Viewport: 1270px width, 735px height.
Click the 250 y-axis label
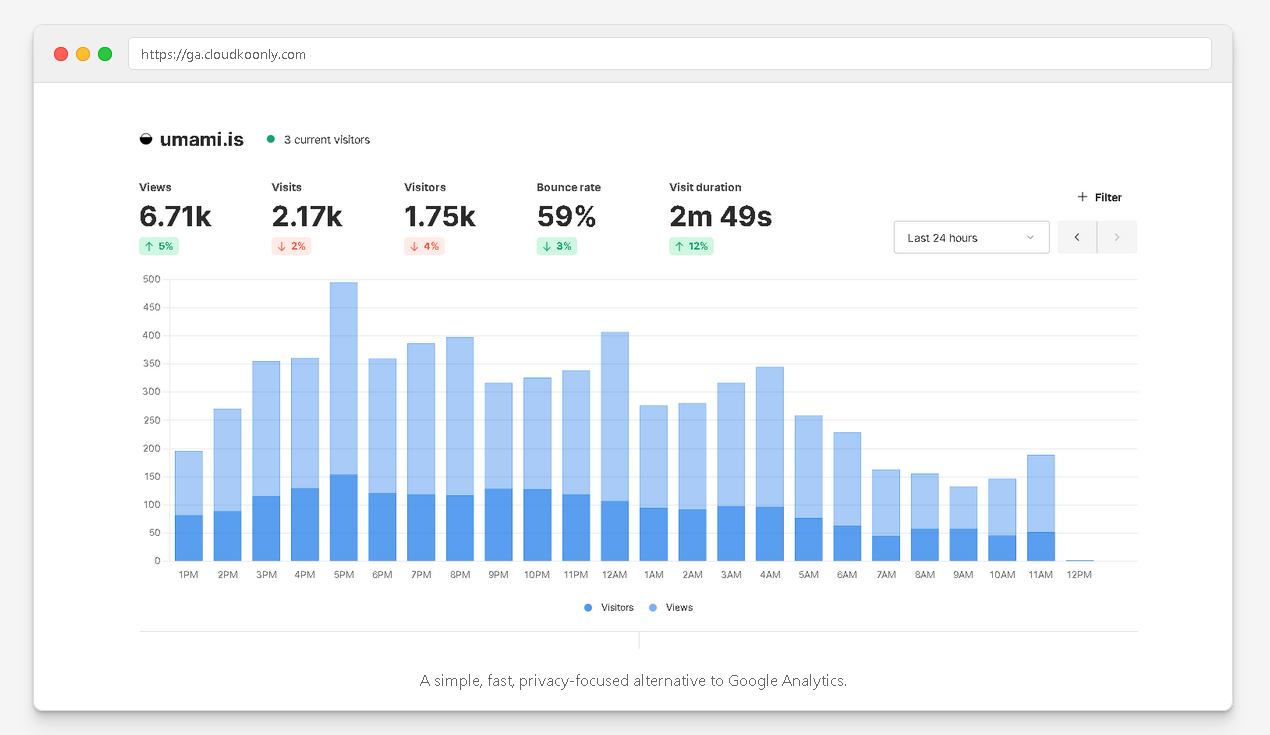point(151,420)
